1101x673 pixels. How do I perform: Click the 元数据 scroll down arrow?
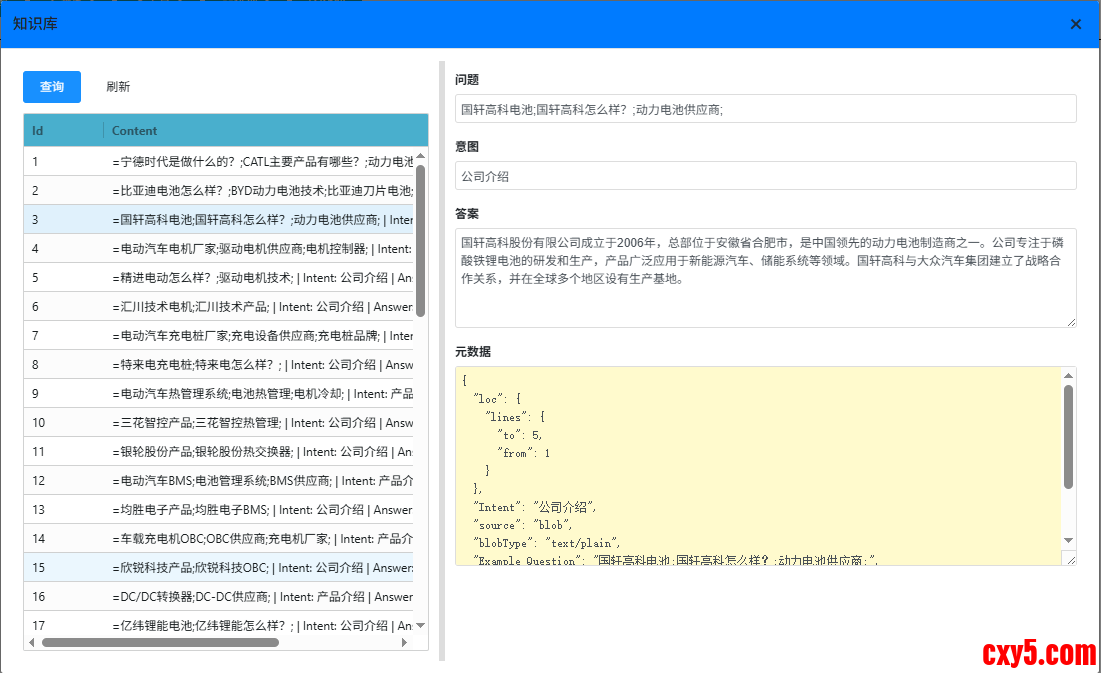coord(1068,540)
